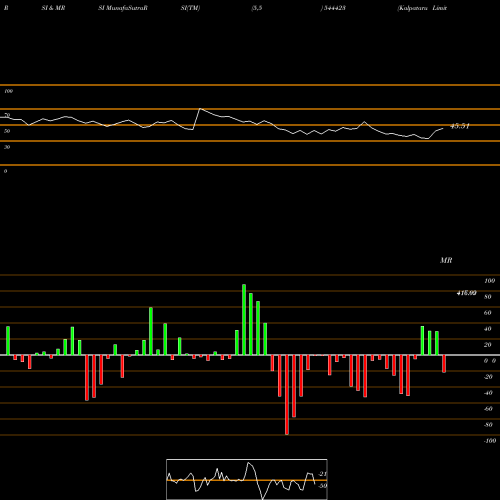500x500 pixels.
Task: Click the 'MR' label above the bar chart
Action: pyautogui.click(x=446, y=260)
